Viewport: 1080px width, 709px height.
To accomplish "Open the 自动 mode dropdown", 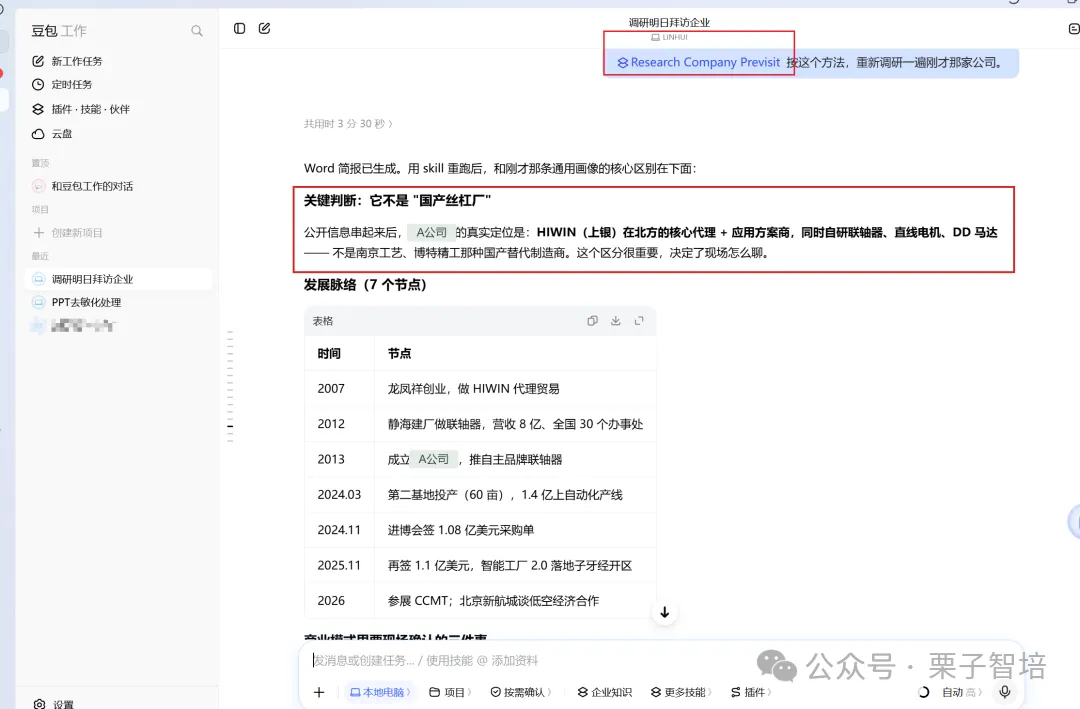I will tap(962, 692).
